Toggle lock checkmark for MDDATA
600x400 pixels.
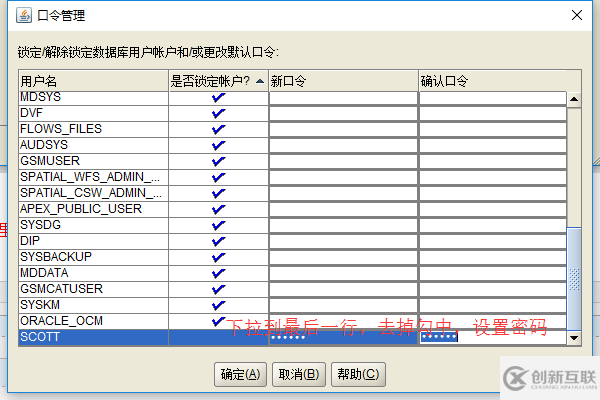point(218,273)
